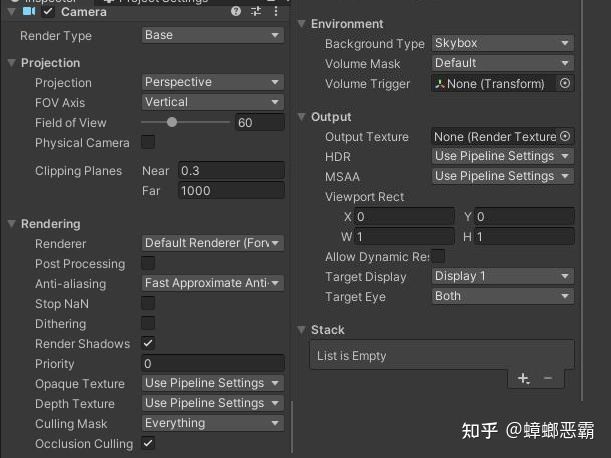Disable Render Shadows checkbox
This screenshot has width=611, height=458.
[x=148, y=343]
